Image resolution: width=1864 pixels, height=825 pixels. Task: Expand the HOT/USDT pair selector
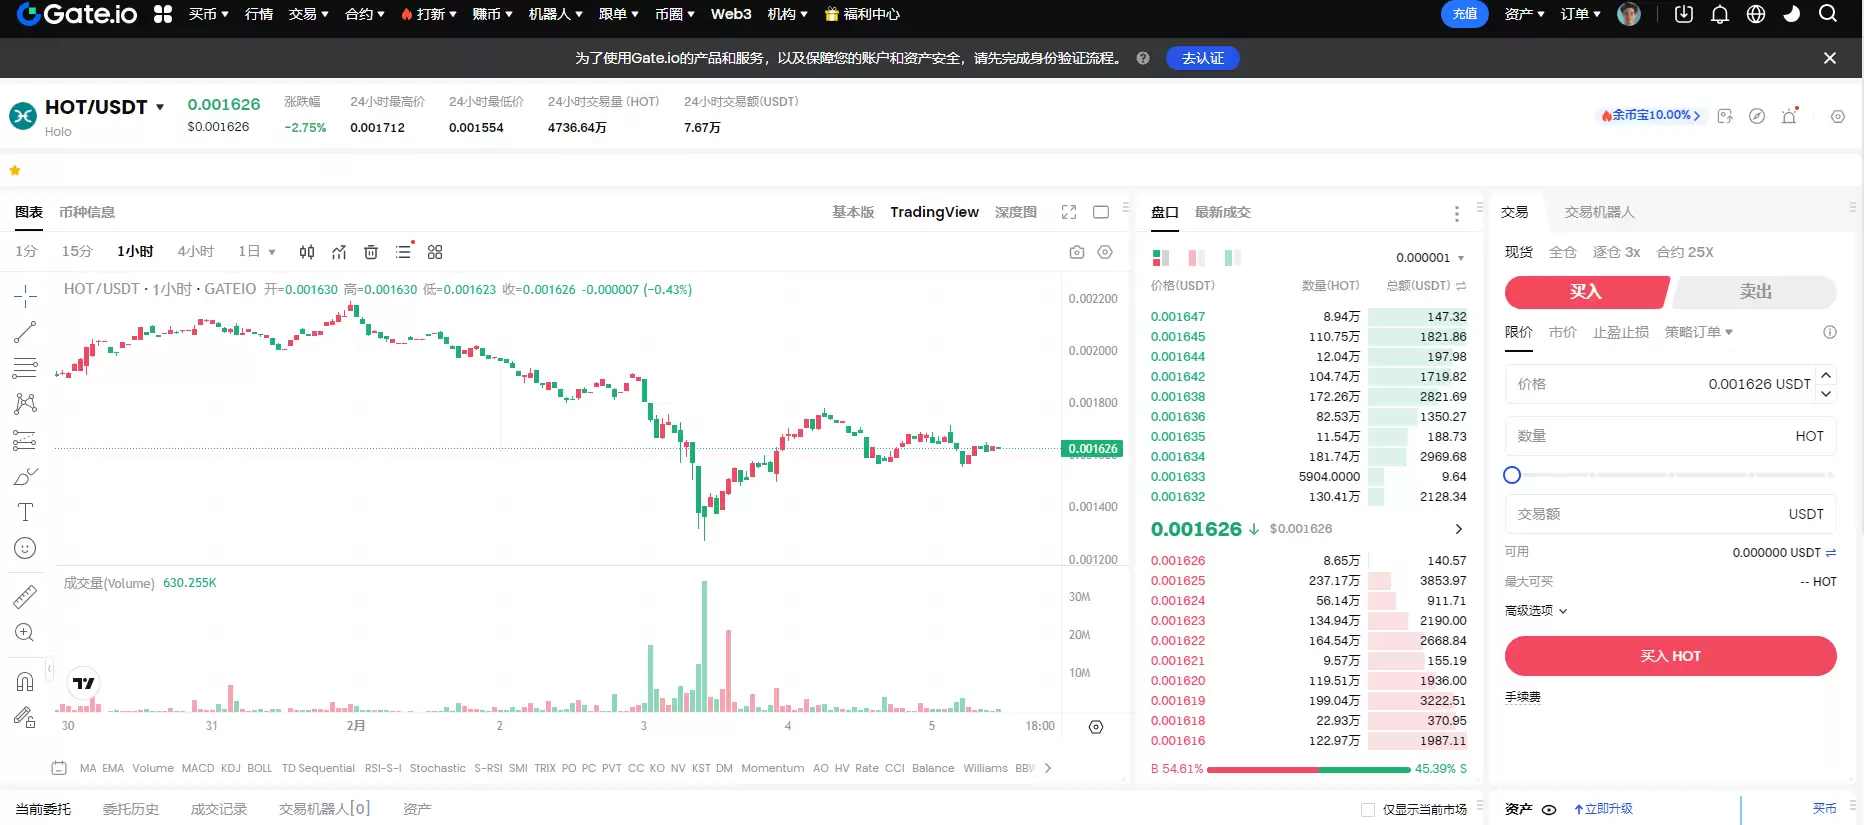point(160,107)
